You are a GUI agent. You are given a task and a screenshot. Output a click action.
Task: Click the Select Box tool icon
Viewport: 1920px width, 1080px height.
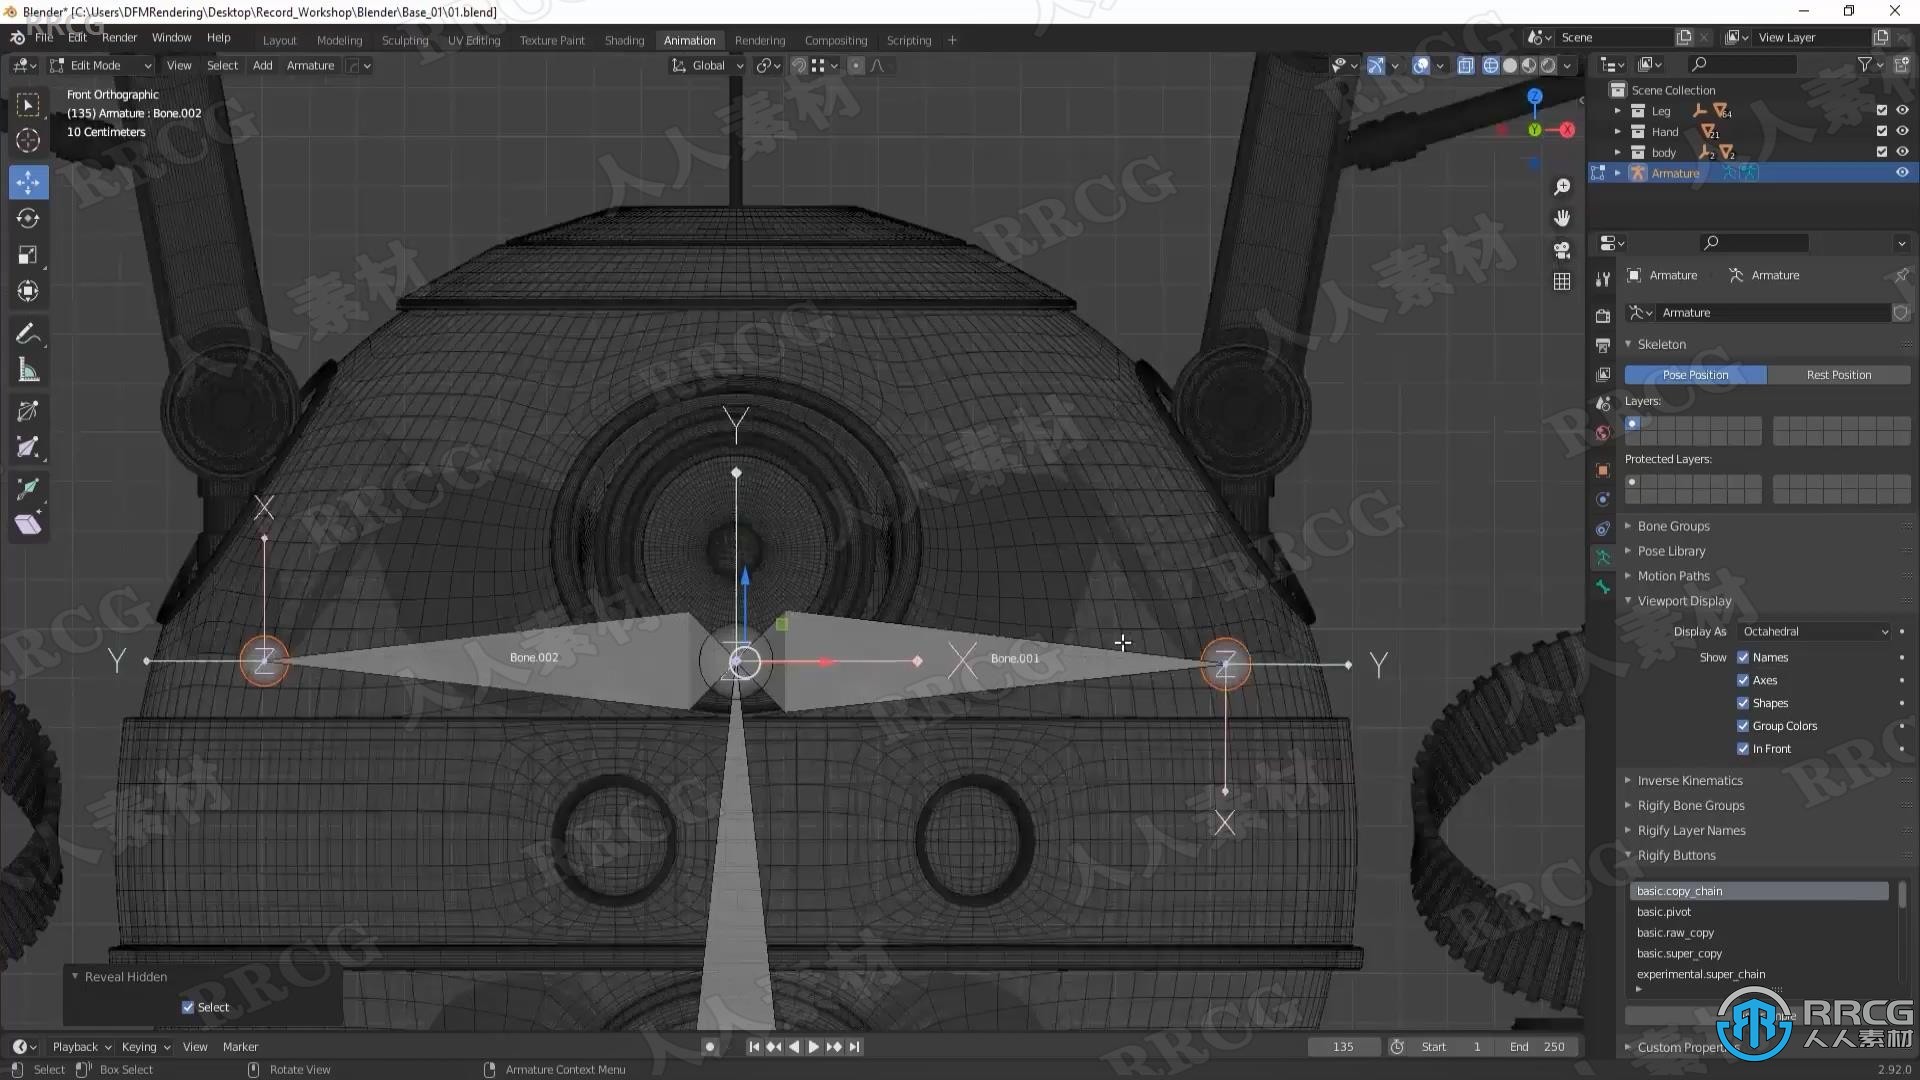(28, 105)
